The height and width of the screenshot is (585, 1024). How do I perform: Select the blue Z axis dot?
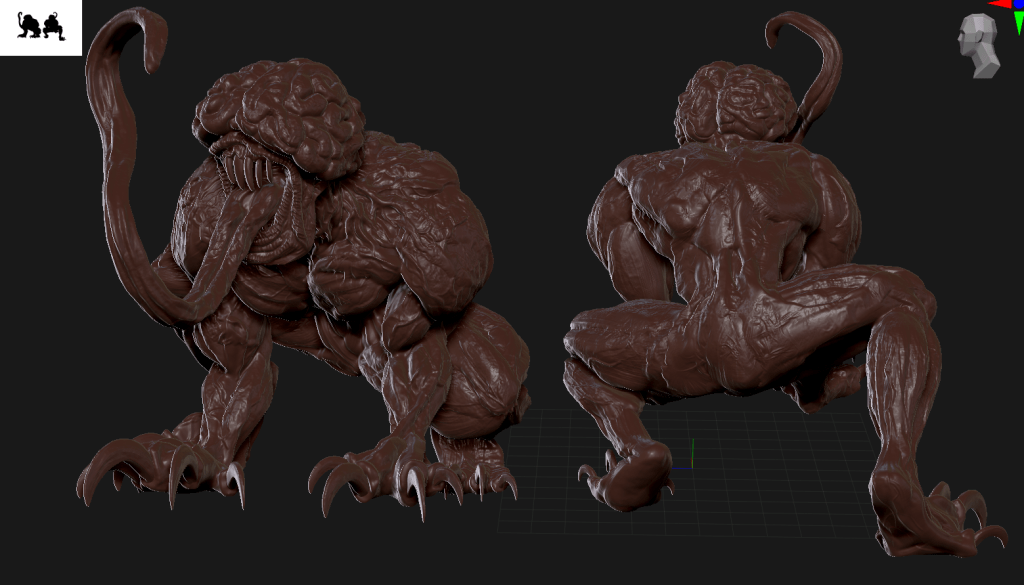tap(1019, 4)
